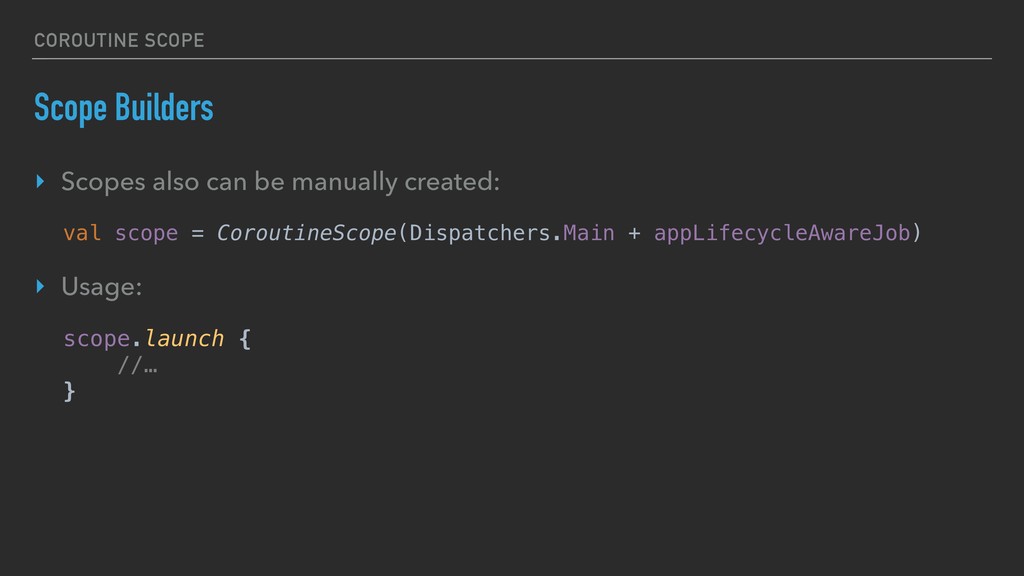Click the yellow 'launch' function call

click(x=184, y=339)
